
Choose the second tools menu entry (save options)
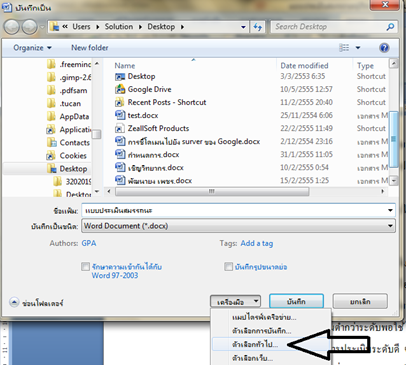point(262,331)
